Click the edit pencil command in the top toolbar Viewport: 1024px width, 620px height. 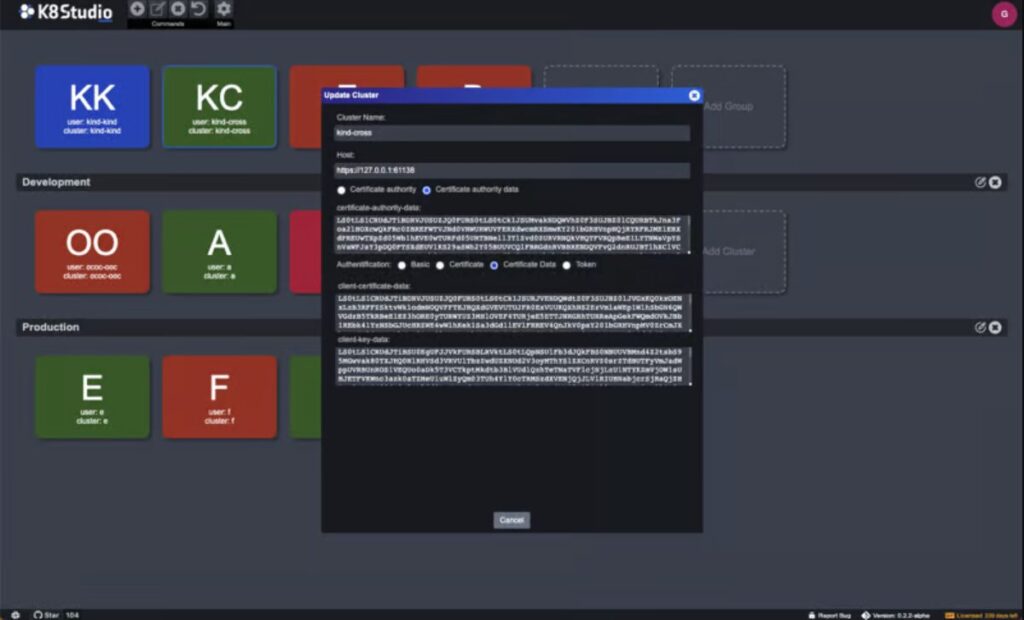click(157, 8)
